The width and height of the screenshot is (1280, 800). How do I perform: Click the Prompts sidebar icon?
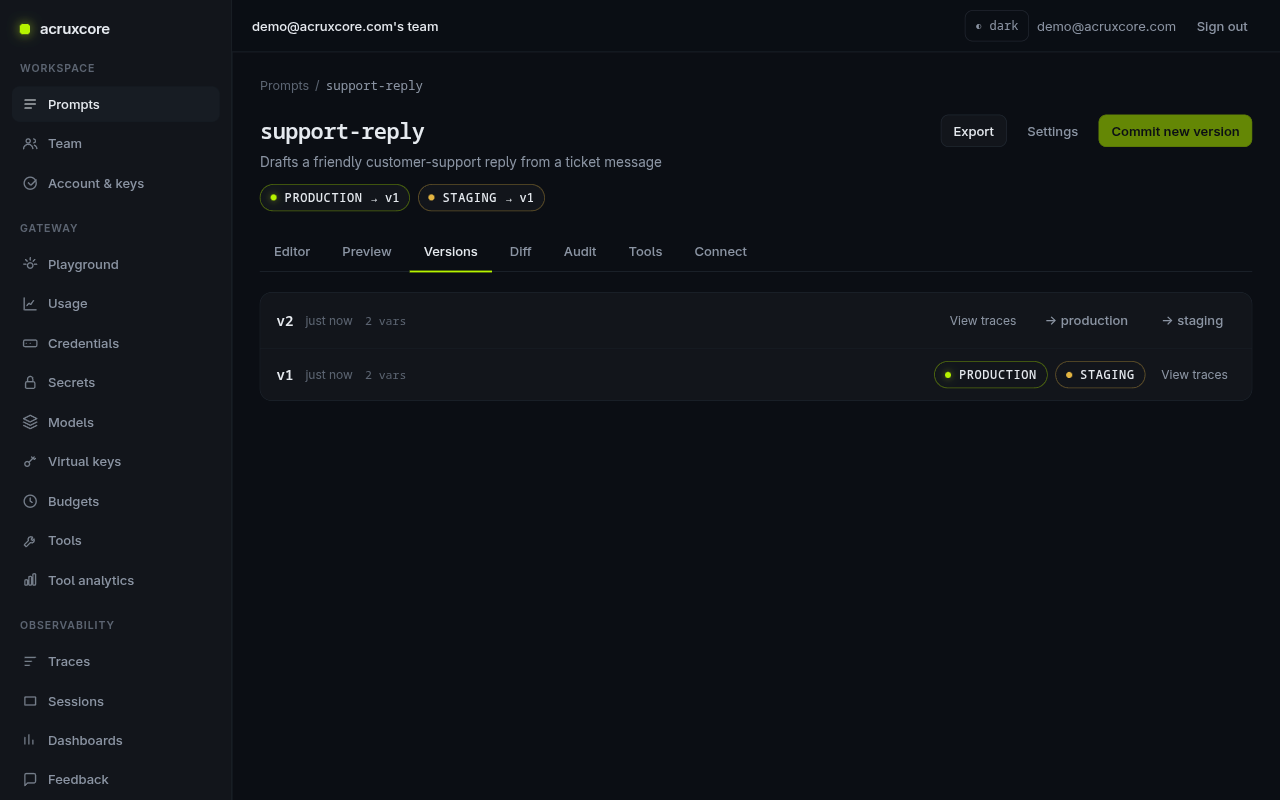30,104
